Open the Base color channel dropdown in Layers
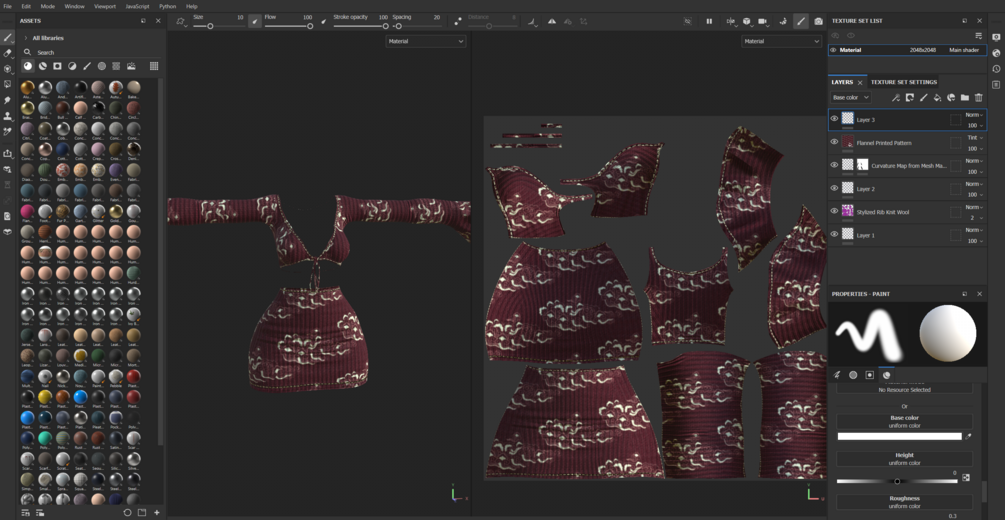Image resolution: width=1005 pixels, height=520 pixels. pos(851,97)
